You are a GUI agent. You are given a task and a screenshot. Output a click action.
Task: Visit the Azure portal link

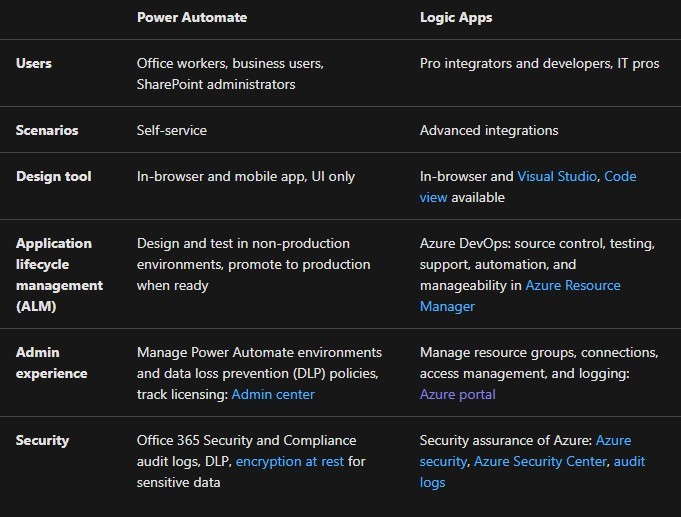[x=458, y=394]
